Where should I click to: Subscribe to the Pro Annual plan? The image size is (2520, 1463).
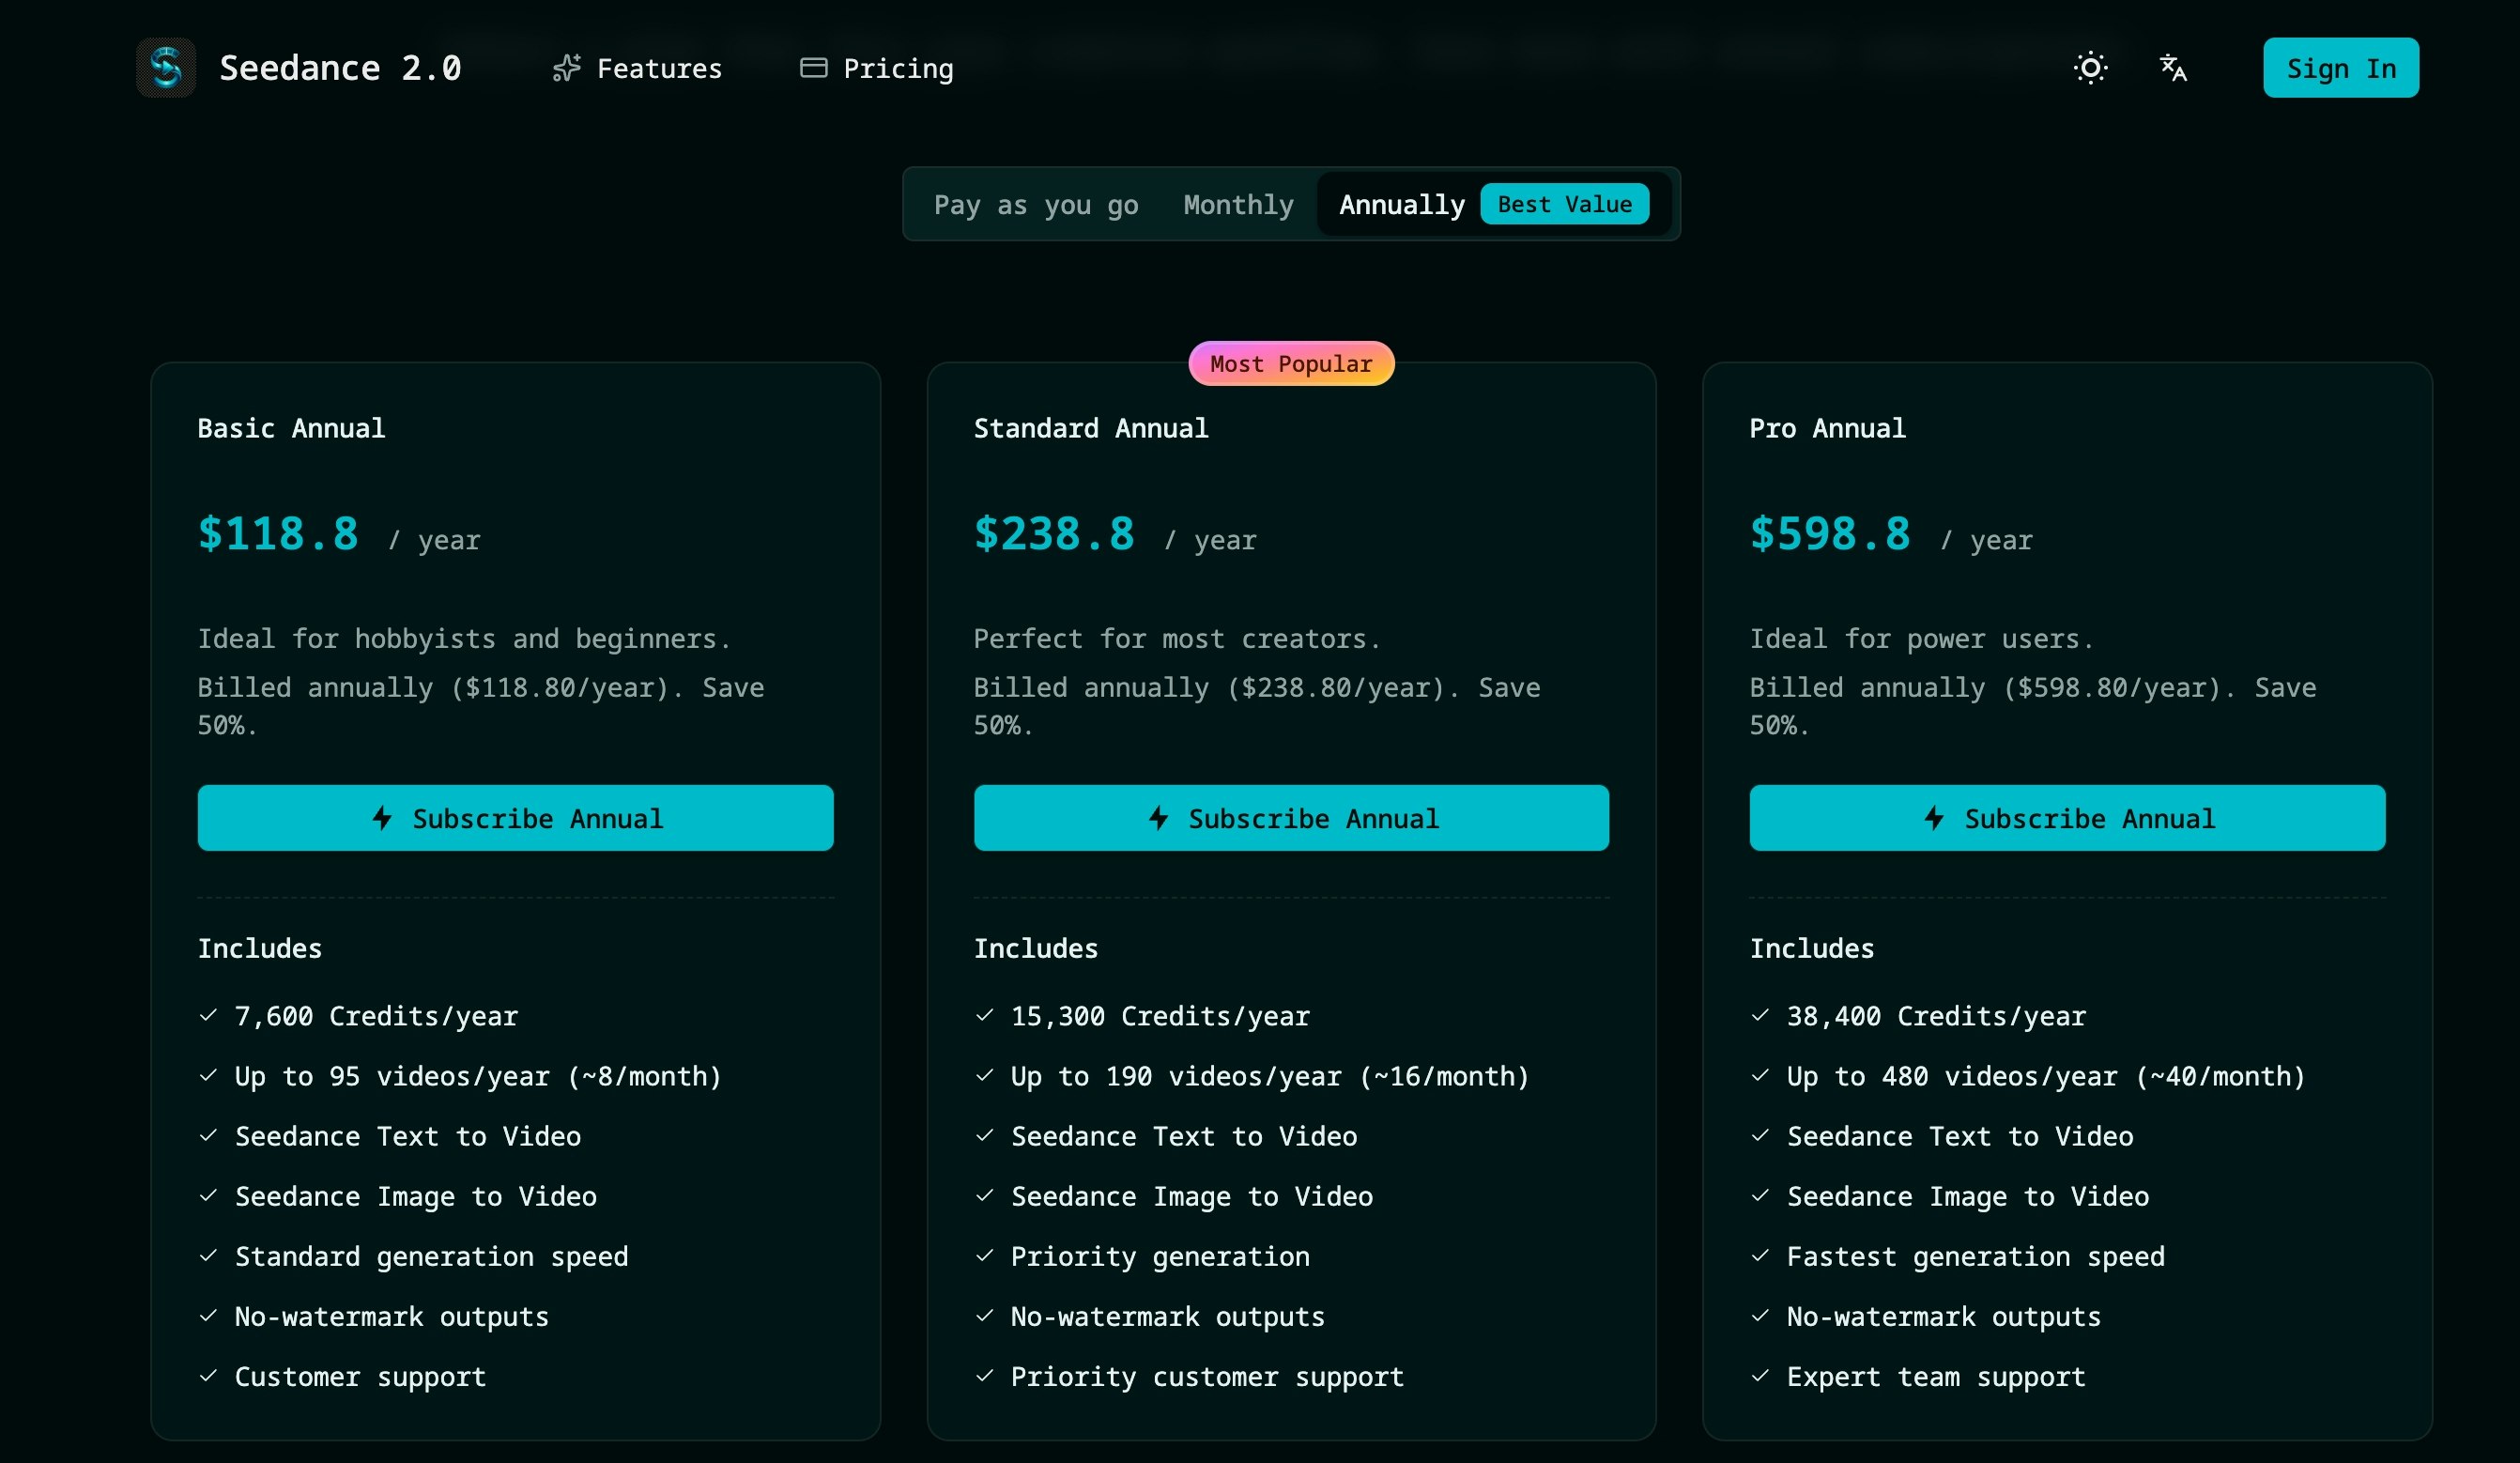click(x=2066, y=818)
